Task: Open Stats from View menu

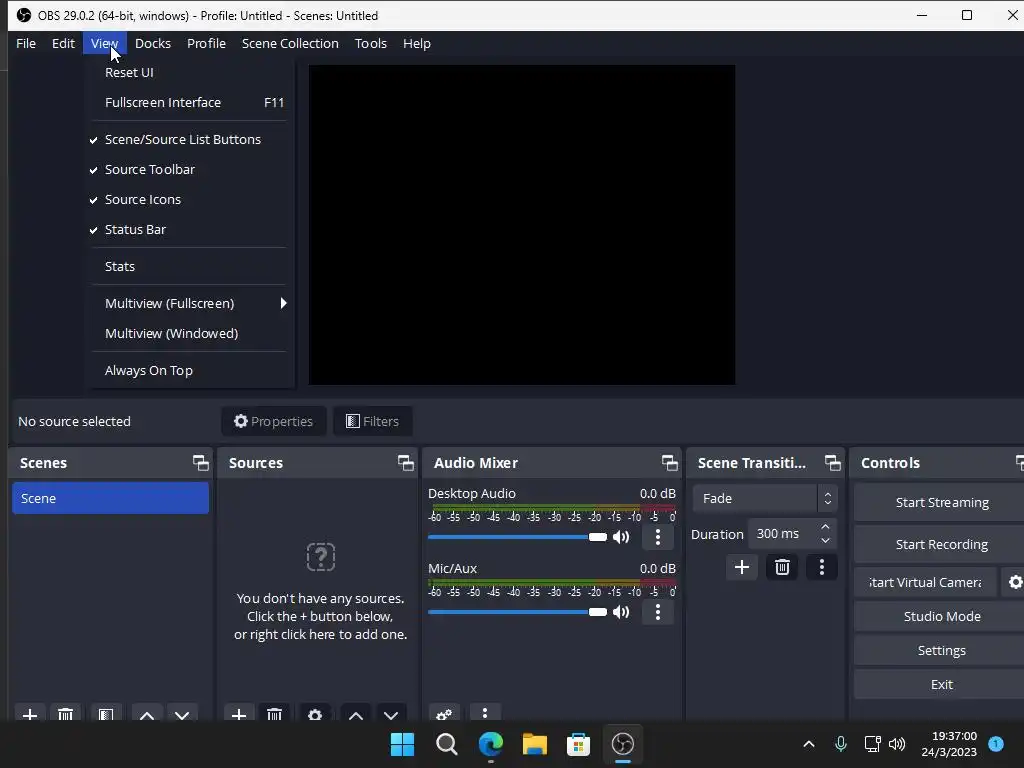Action: pos(189,266)
